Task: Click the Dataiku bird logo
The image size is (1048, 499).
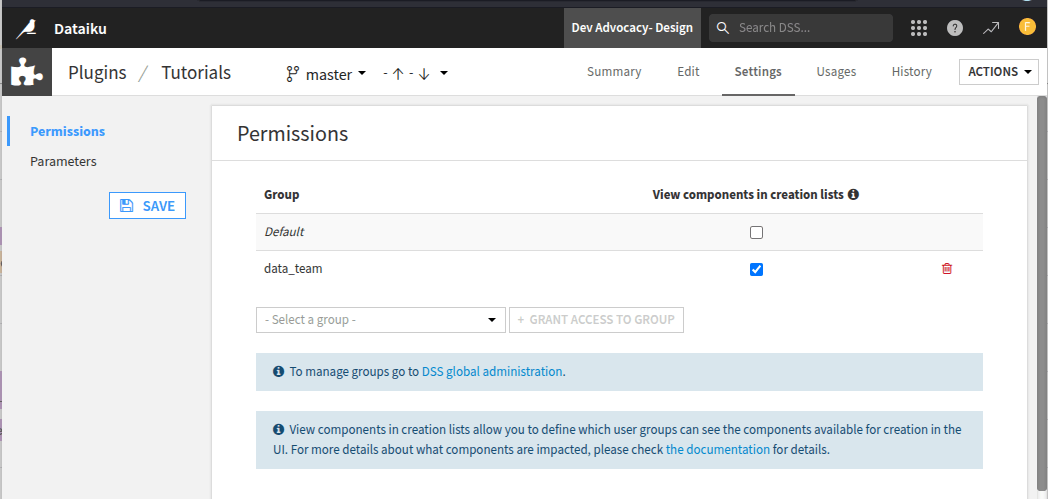Action: [27, 29]
